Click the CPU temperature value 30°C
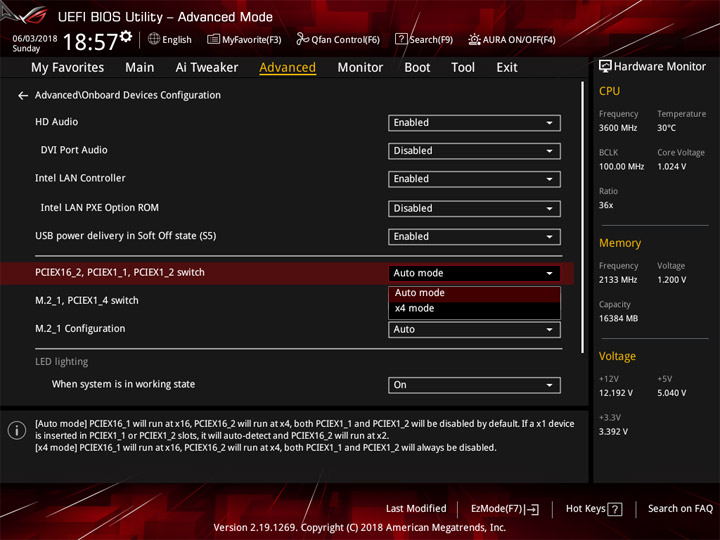 click(x=666, y=128)
